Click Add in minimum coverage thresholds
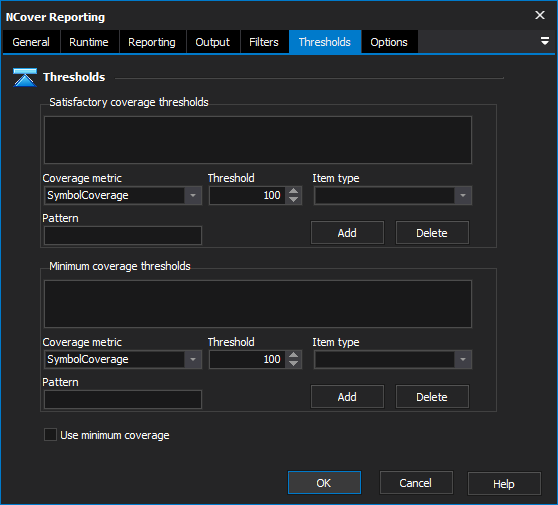558x505 pixels. 347,397
